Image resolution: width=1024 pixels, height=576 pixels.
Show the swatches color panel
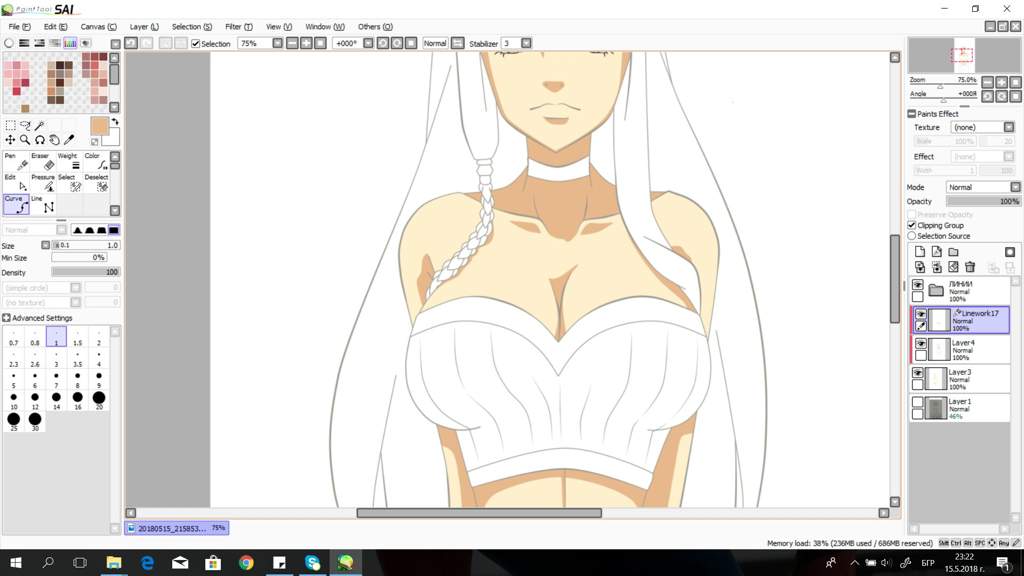[70, 43]
